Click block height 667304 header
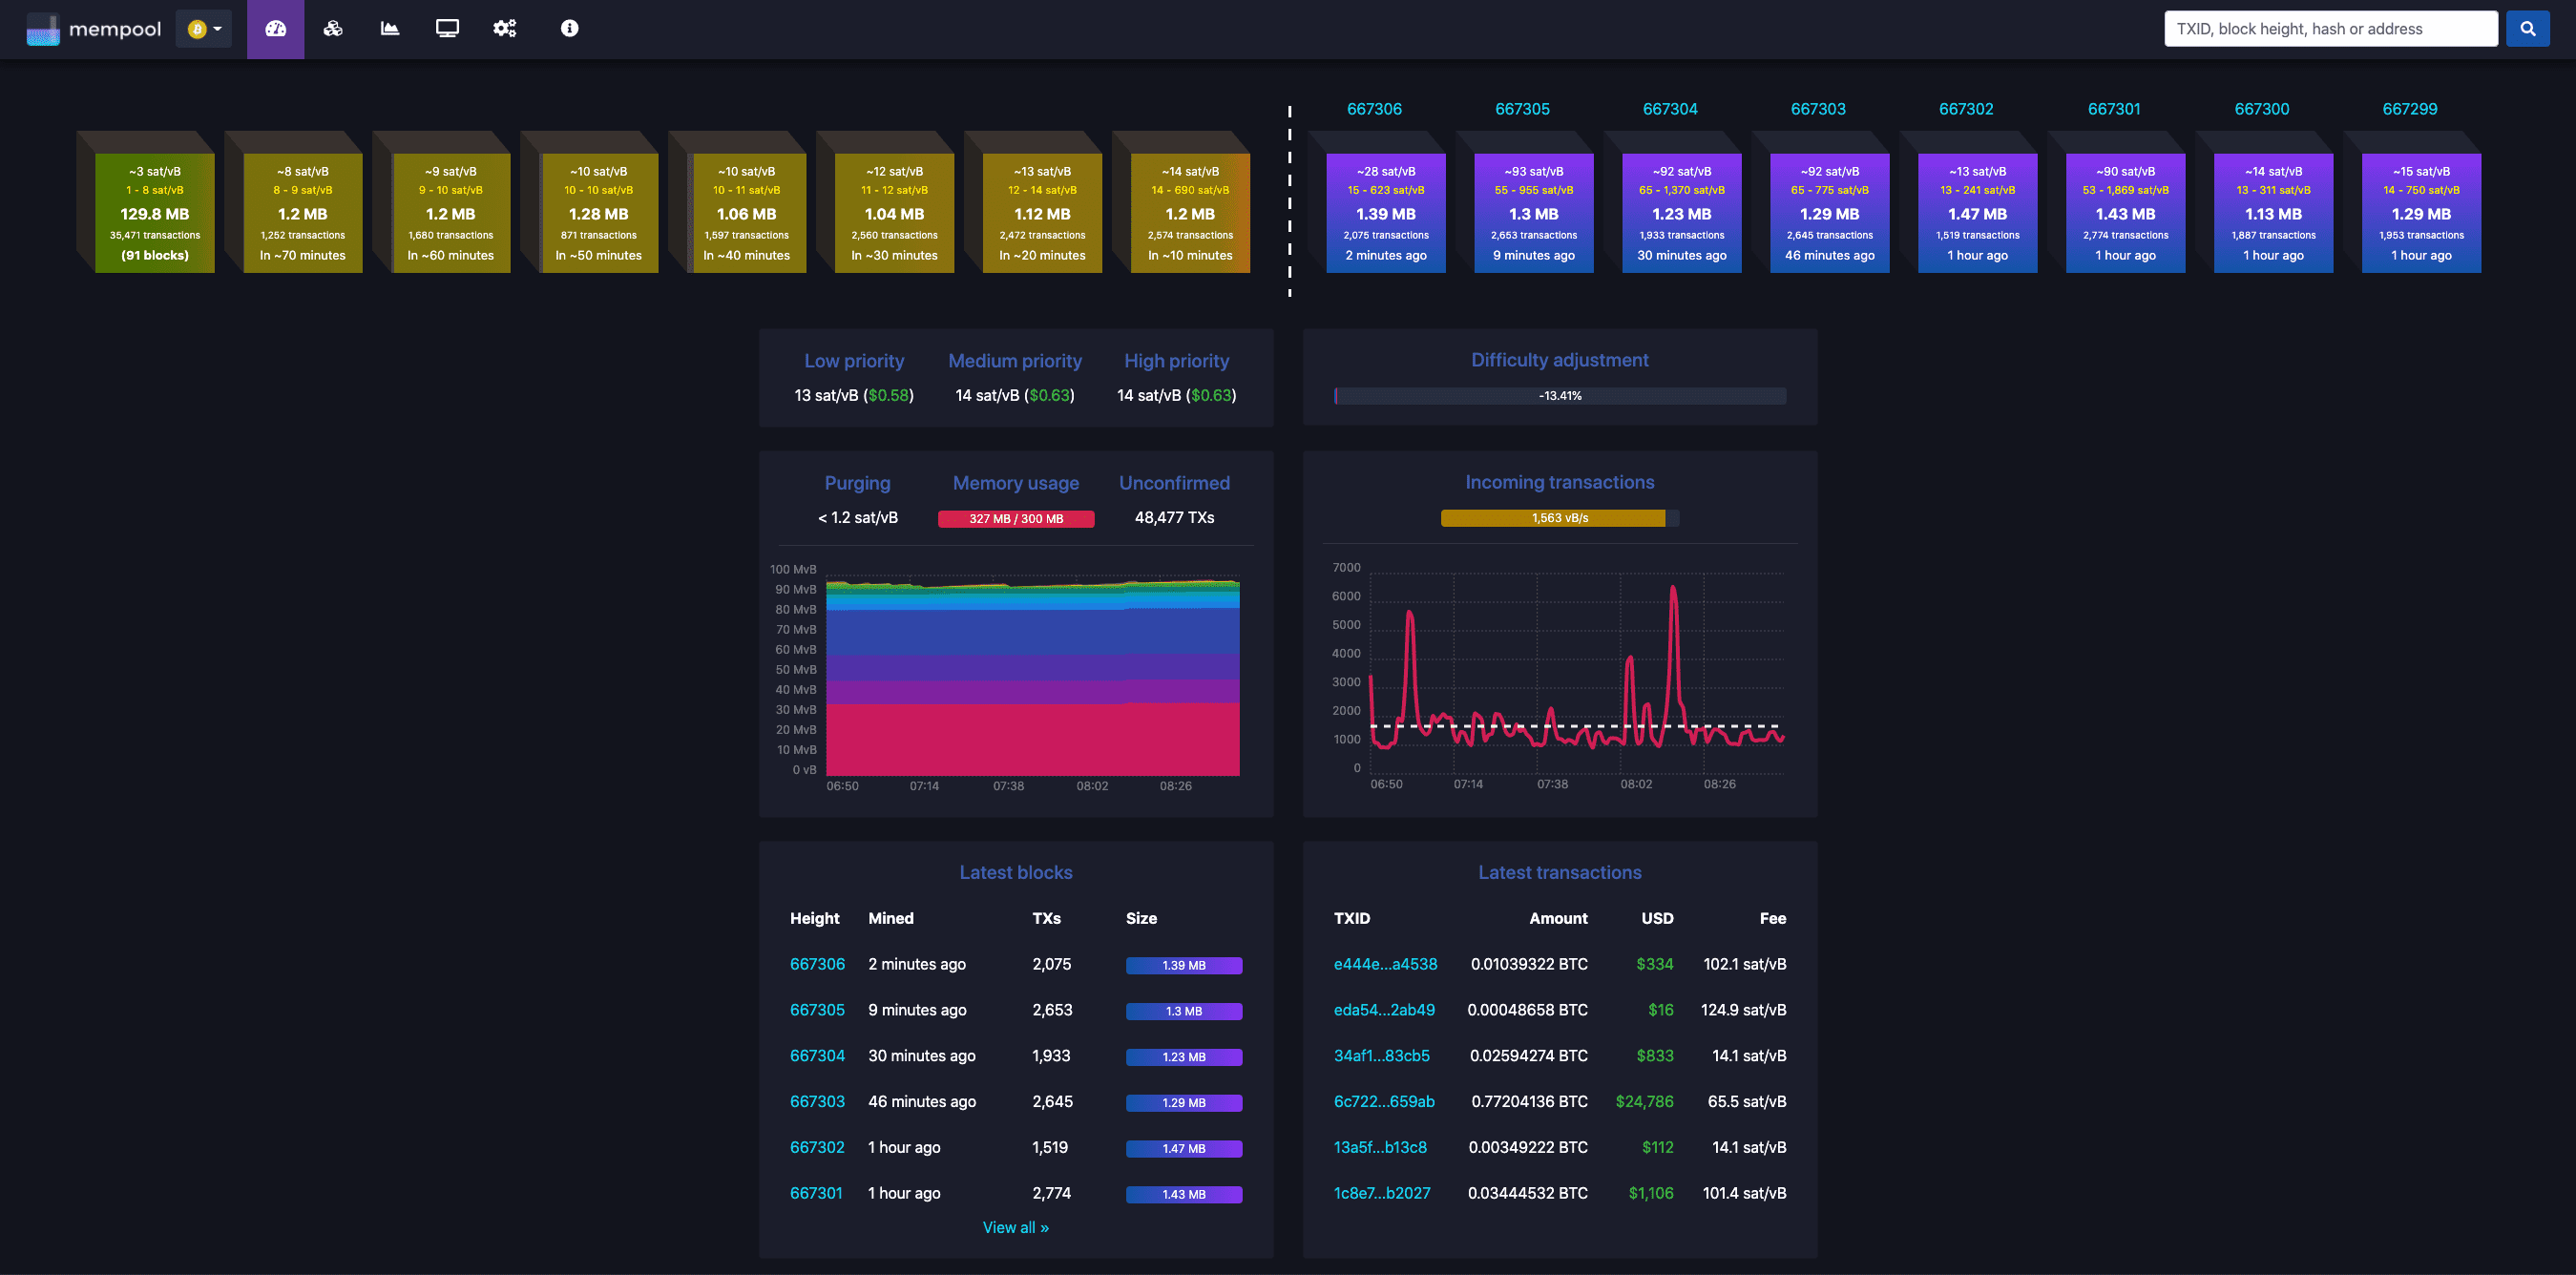2576x1275 pixels. [x=1671, y=109]
